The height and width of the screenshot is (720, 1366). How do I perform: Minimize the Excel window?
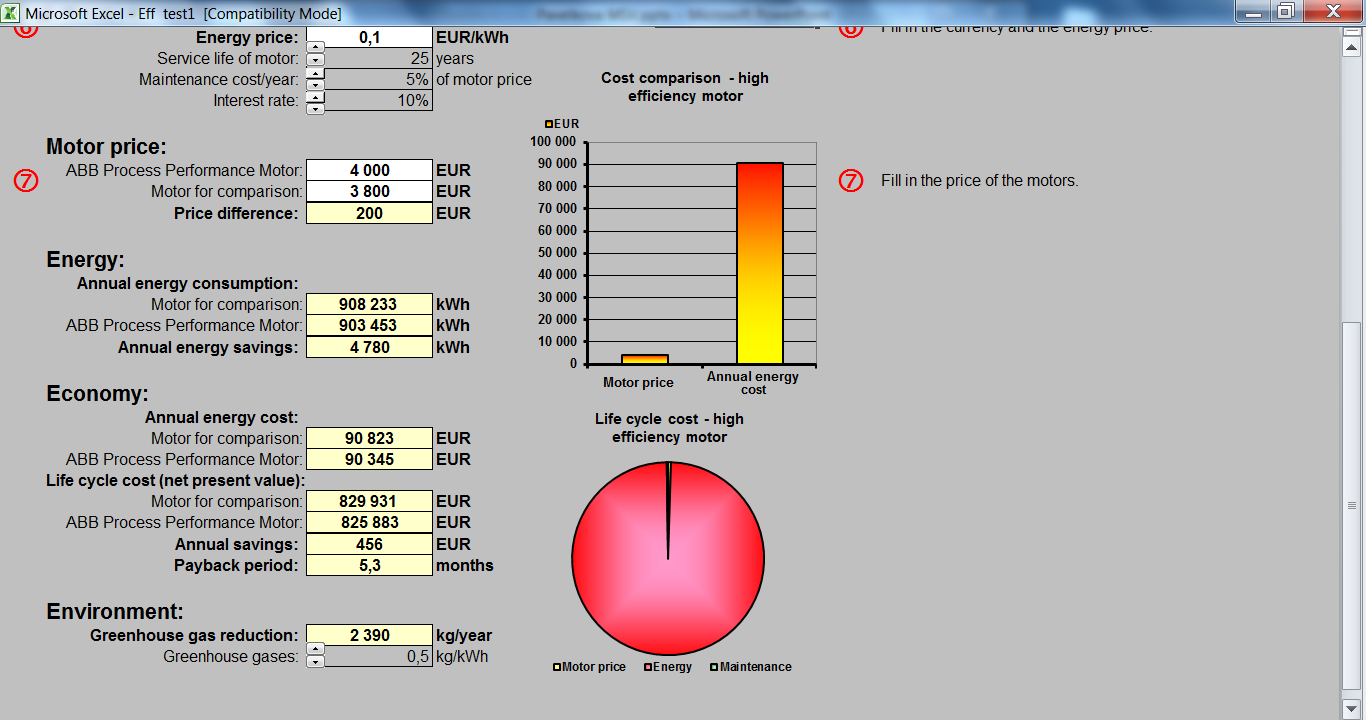click(1255, 11)
